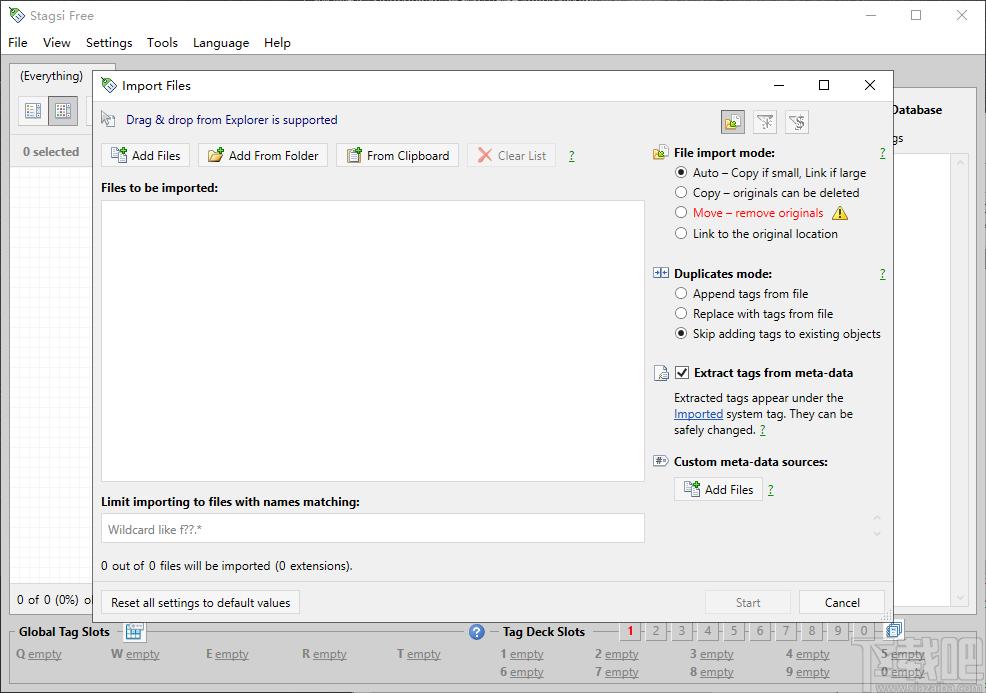Click the Q empty global tag slot
986x693 pixels.
point(39,654)
